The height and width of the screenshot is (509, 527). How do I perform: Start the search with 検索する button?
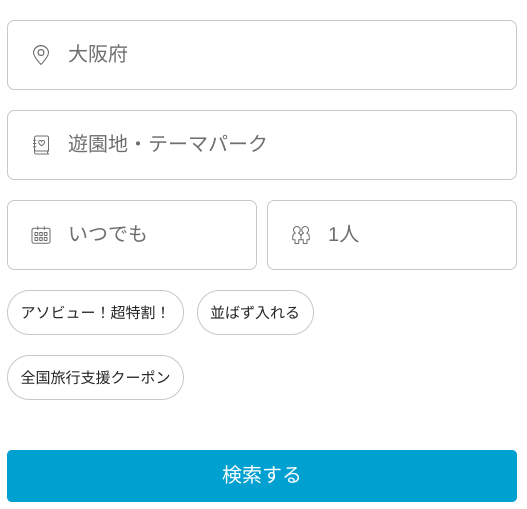[x=262, y=476]
